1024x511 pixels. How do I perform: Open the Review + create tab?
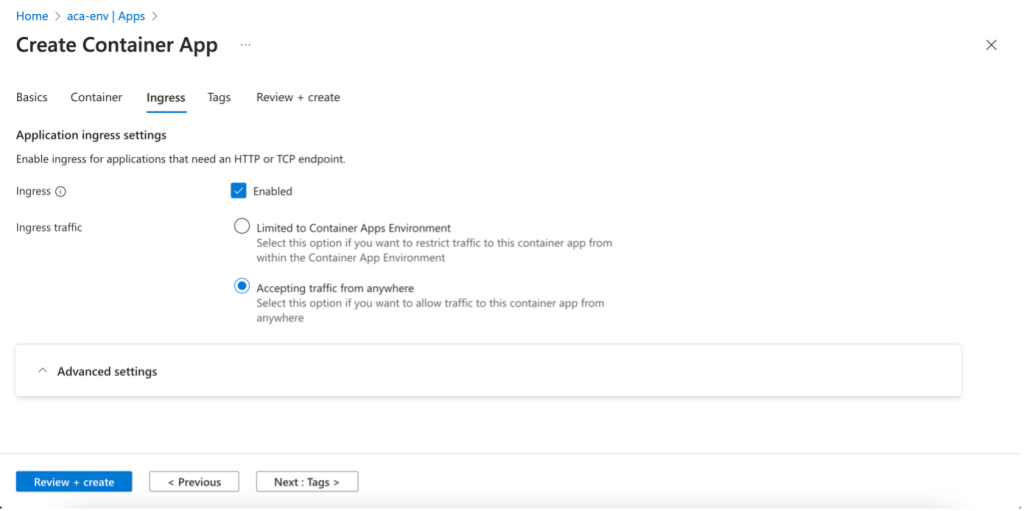(298, 97)
